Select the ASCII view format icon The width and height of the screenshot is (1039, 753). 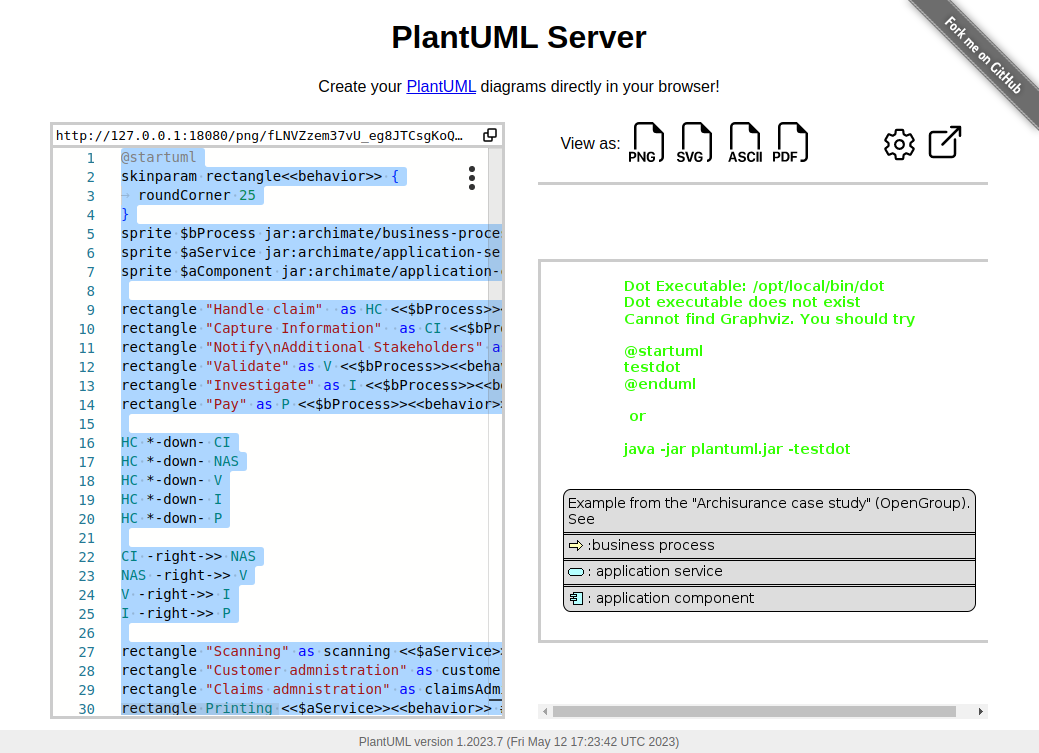744,142
